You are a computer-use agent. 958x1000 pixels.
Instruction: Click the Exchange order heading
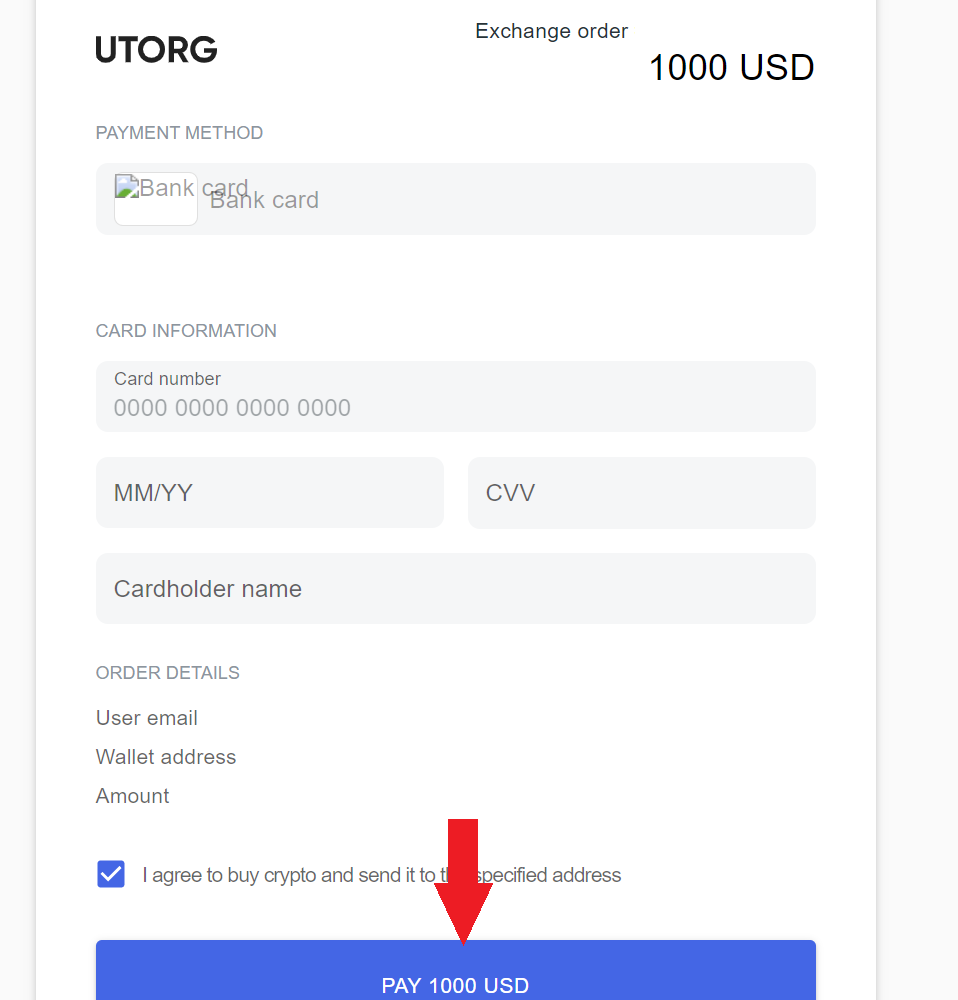click(551, 31)
